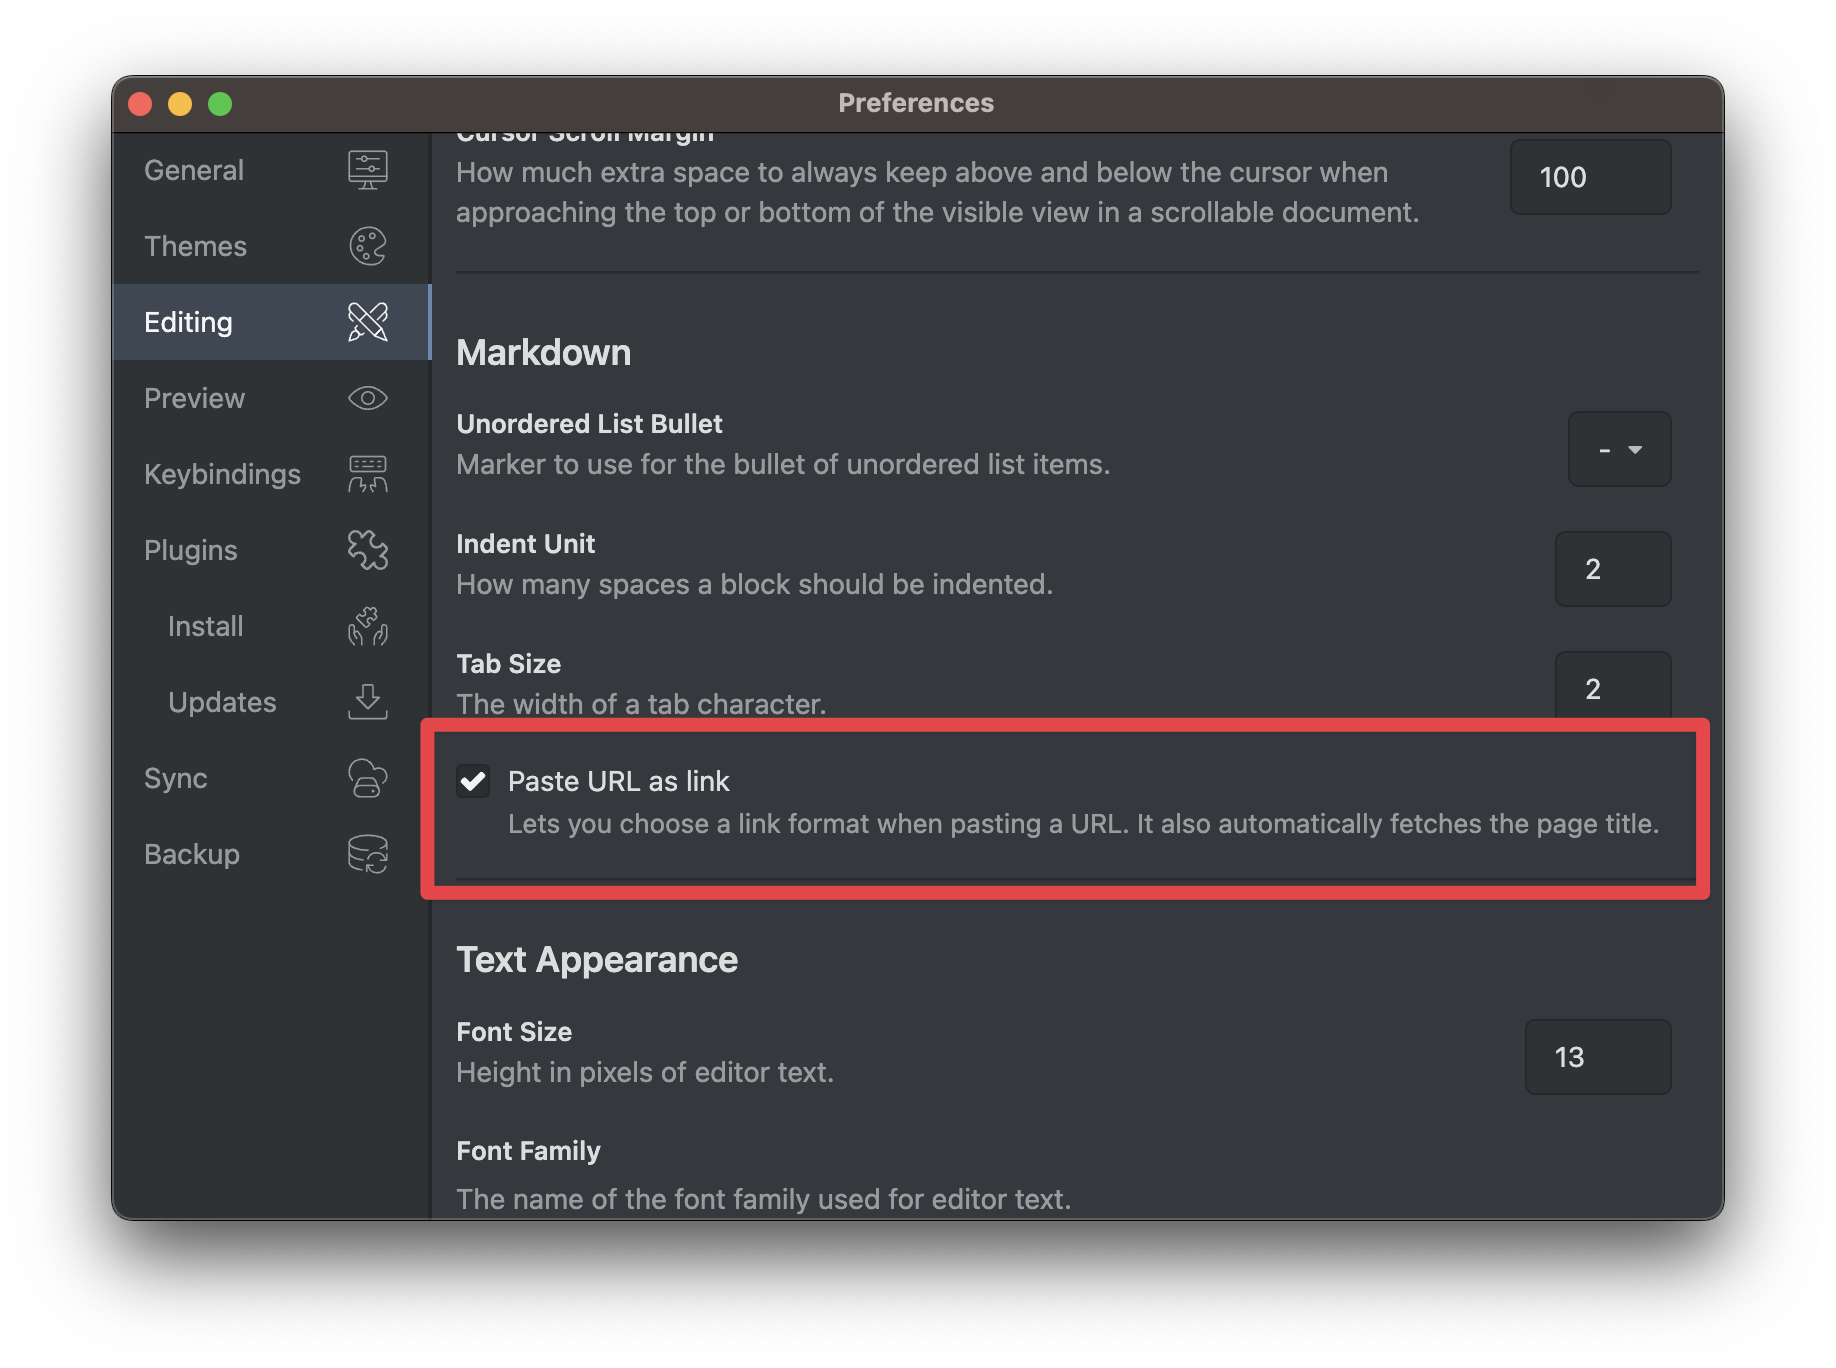Click the Indent Unit input field
1836x1368 pixels.
pyautogui.click(x=1612, y=569)
